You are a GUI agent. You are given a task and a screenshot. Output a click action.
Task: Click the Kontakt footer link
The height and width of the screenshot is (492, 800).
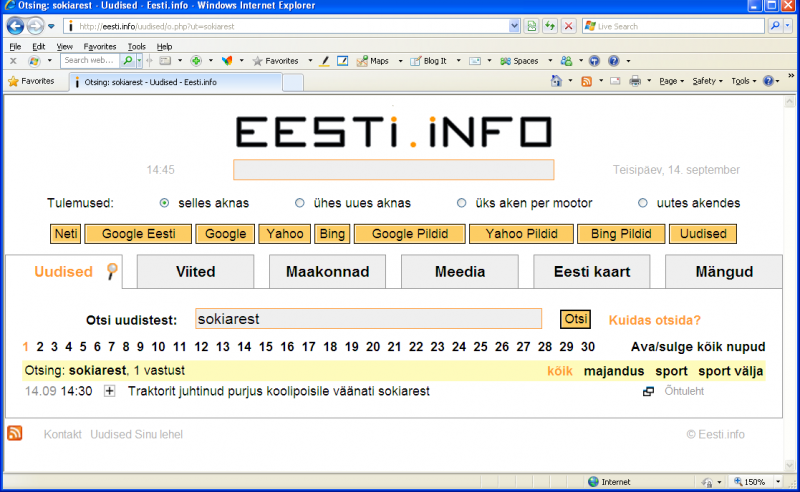point(62,434)
